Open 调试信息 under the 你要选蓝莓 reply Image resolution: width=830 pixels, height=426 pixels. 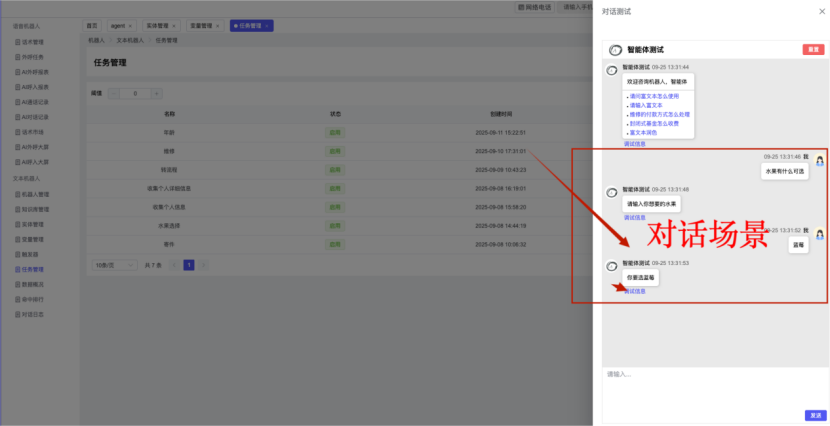coord(634,291)
